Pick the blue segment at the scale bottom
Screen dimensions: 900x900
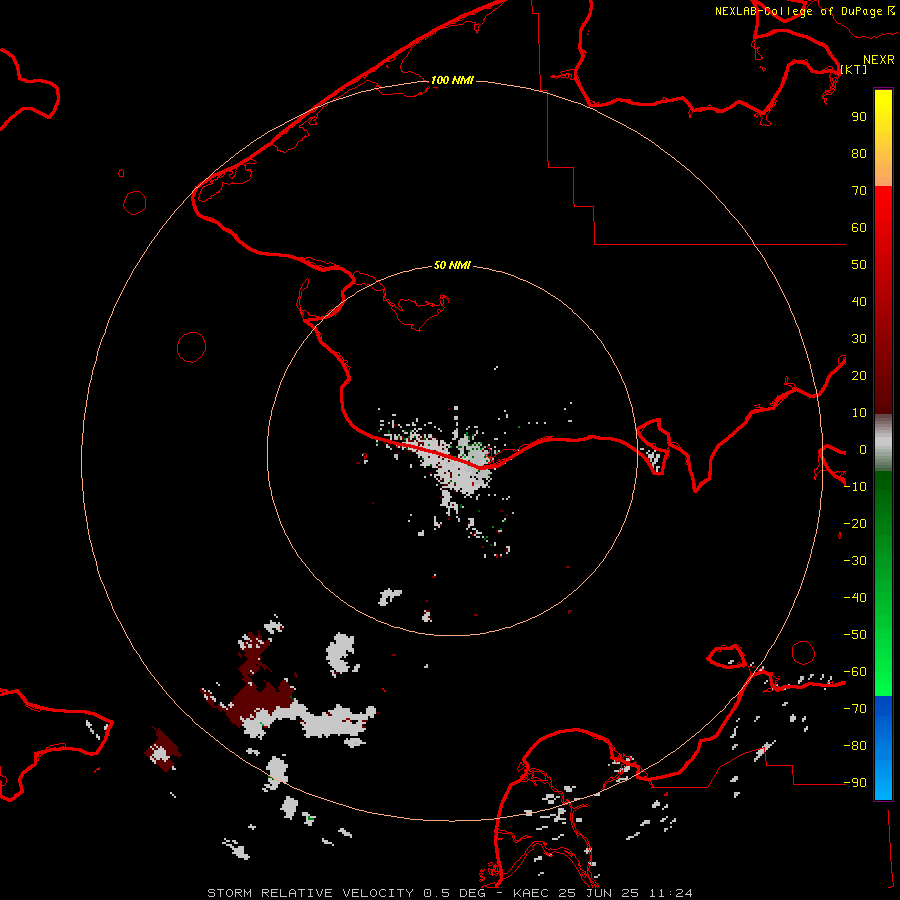pos(883,748)
